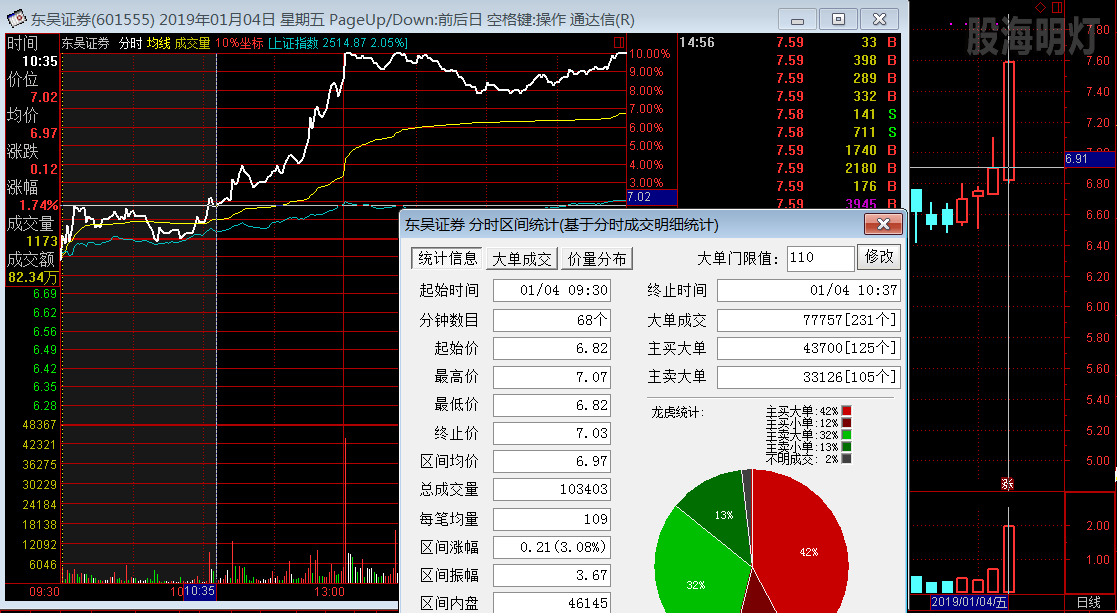The image size is (1117, 613).
Task: Click the 主卖大单 value 33126[105个]
Action: 809,377
